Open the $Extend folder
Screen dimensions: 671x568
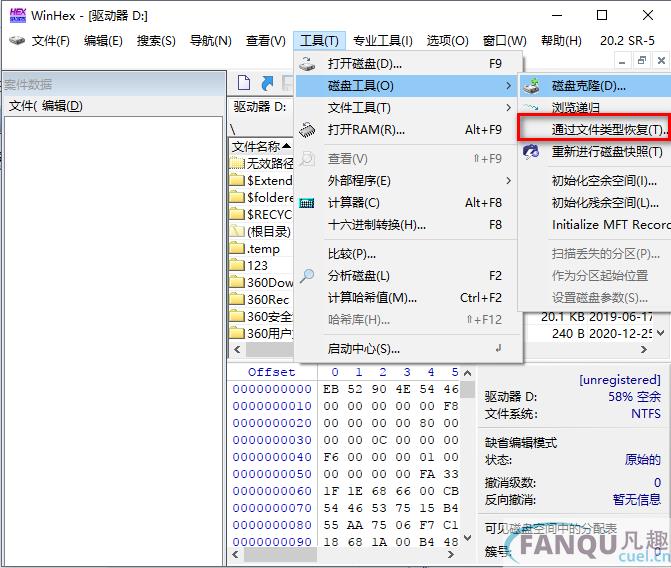261,181
